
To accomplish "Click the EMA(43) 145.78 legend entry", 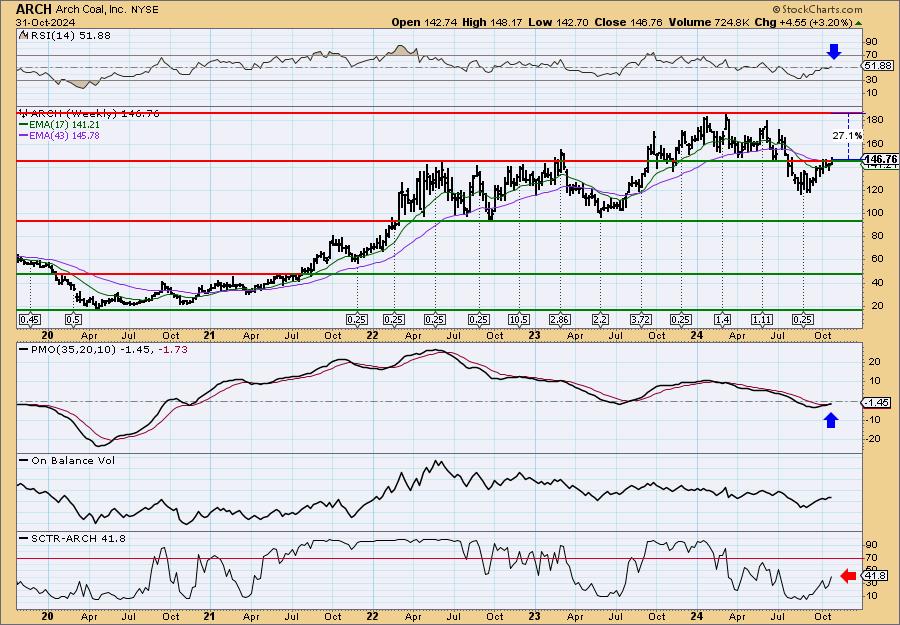I will (x=59, y=135).
